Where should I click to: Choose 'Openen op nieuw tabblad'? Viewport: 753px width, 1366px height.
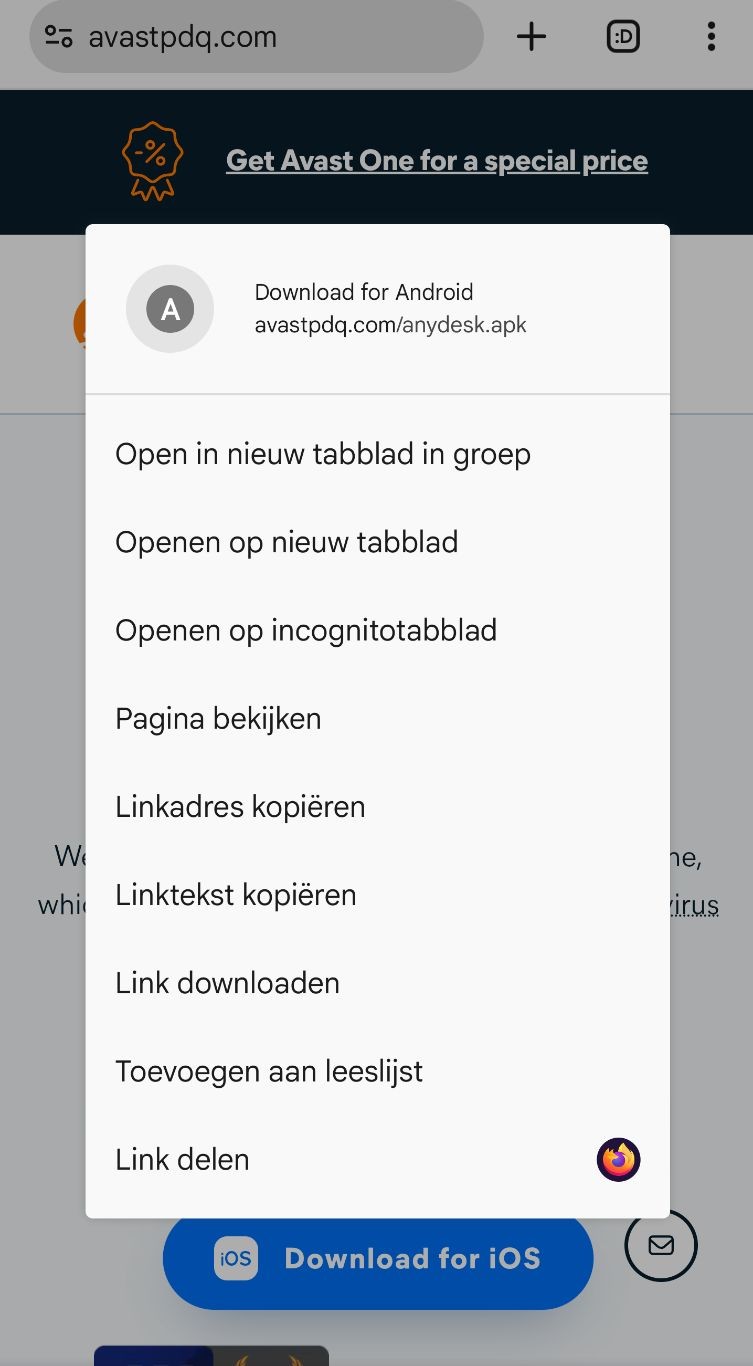pos(378,542)
